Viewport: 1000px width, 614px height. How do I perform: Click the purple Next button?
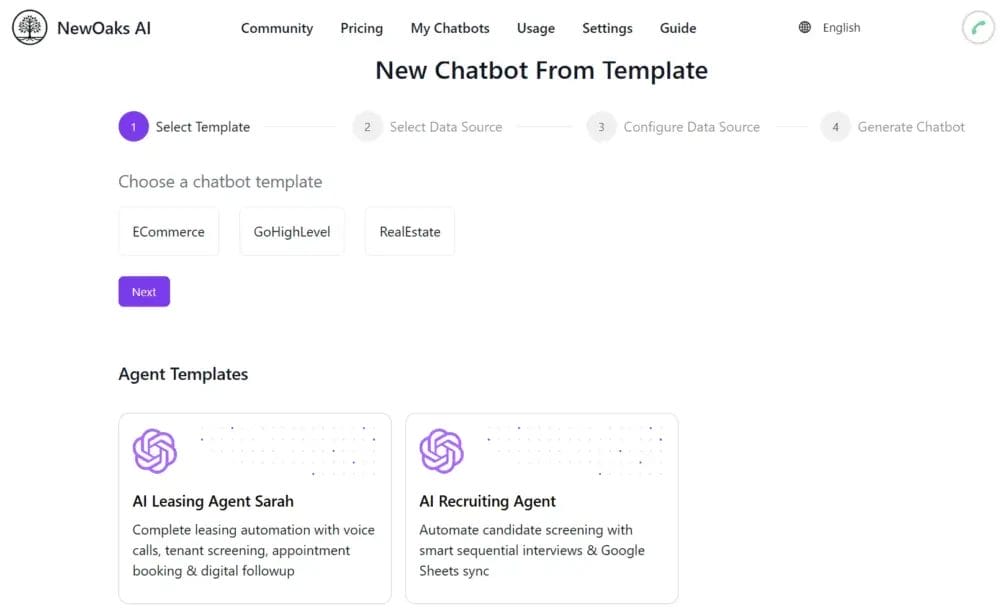coord(144,291)
